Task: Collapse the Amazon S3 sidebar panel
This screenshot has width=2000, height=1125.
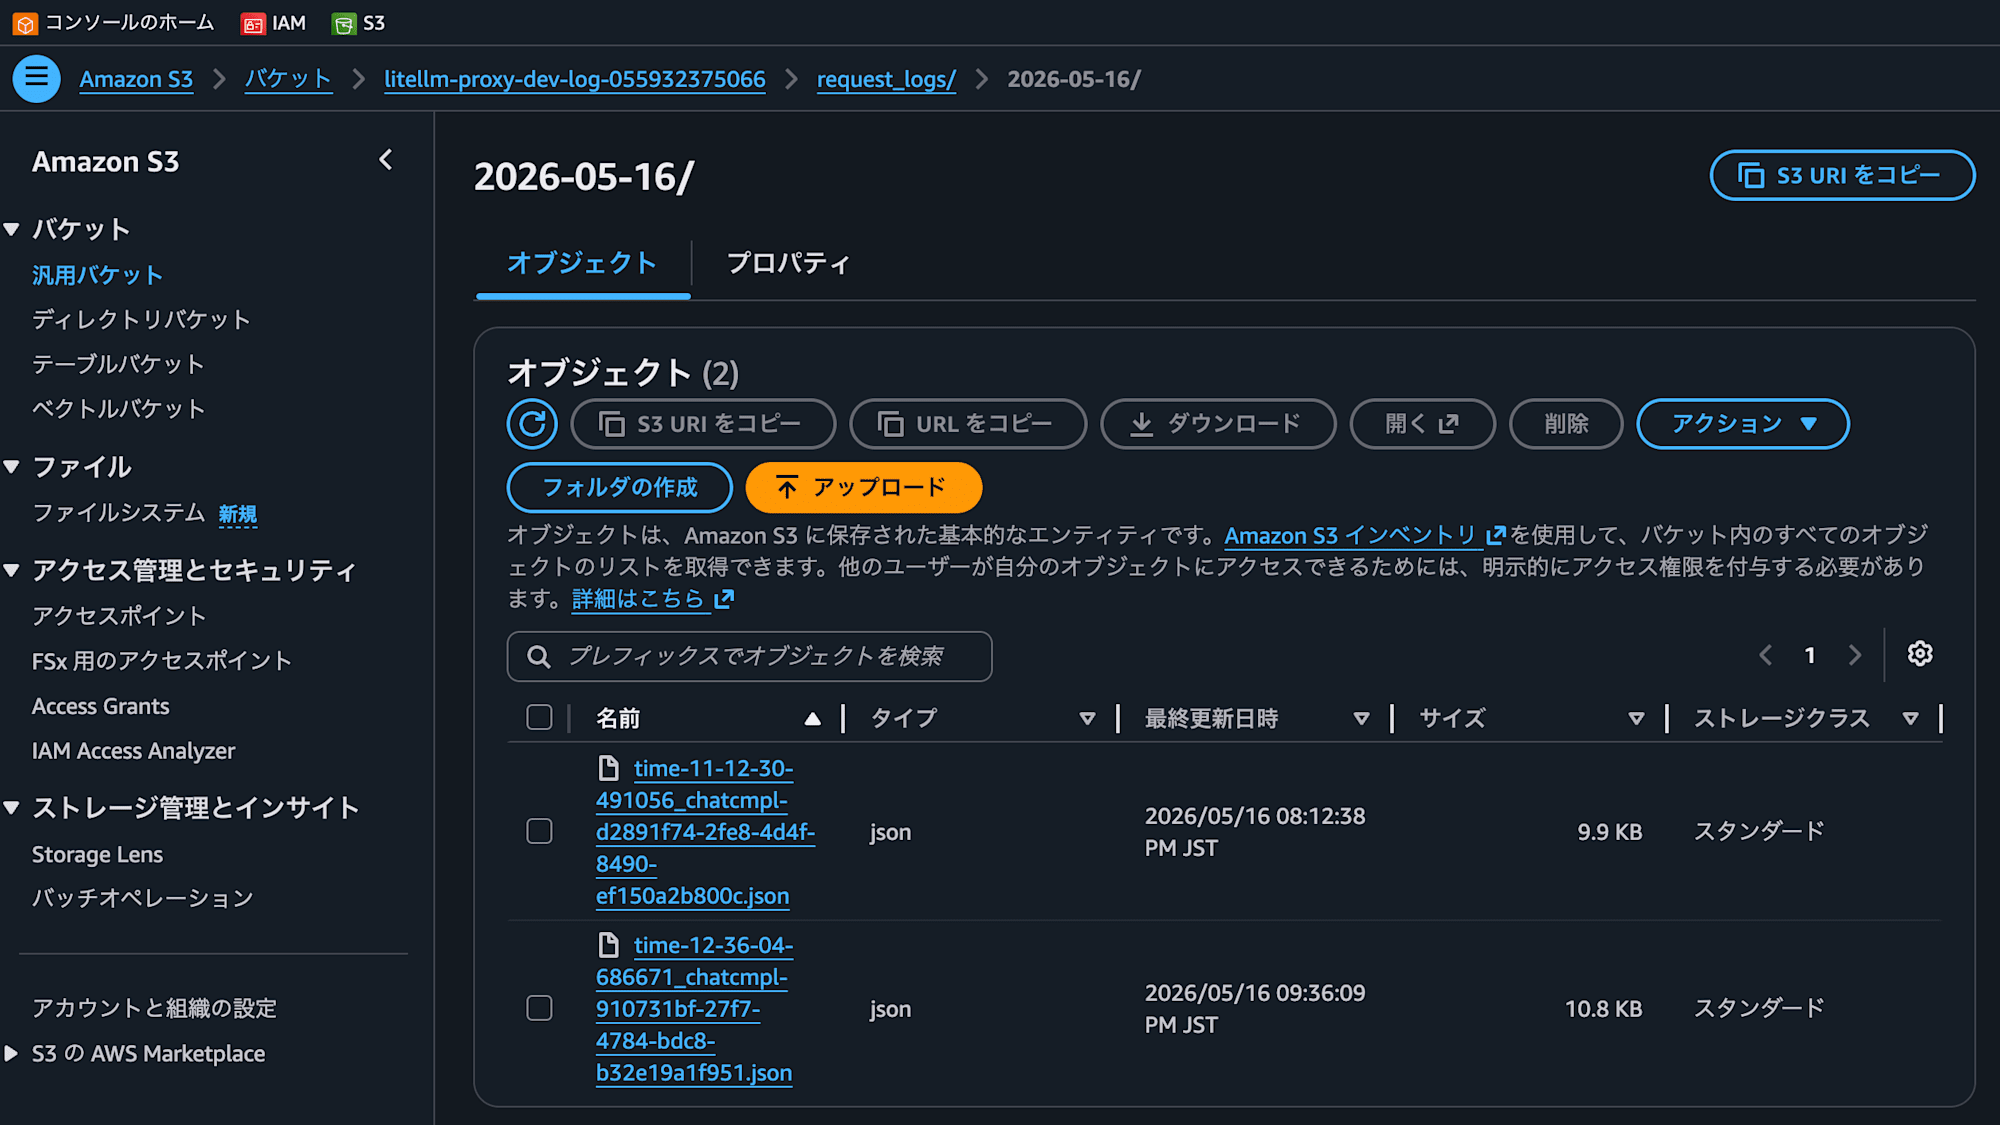Action: (x=386, y=160)
